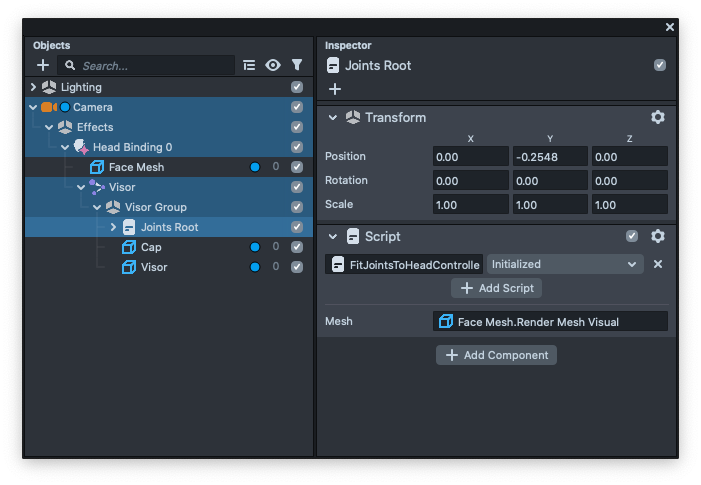Open the filter funnel icon in Objects

tap(297, 65)
